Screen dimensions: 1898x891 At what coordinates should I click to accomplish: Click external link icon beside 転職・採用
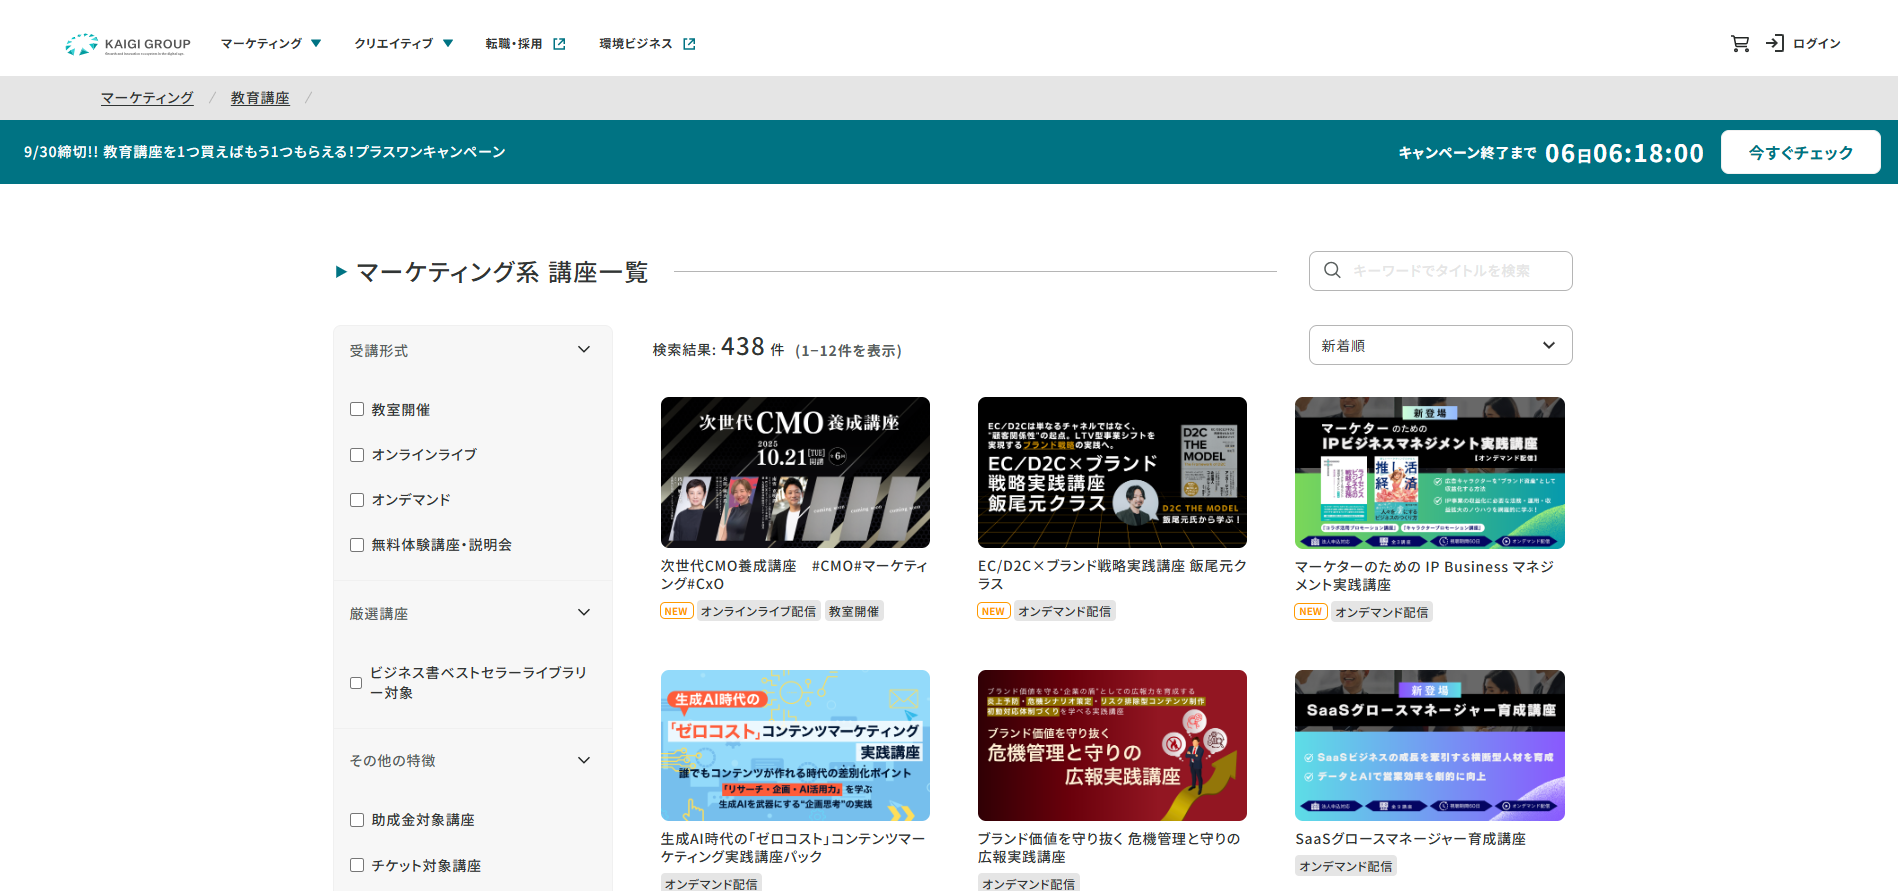point(560,44)
